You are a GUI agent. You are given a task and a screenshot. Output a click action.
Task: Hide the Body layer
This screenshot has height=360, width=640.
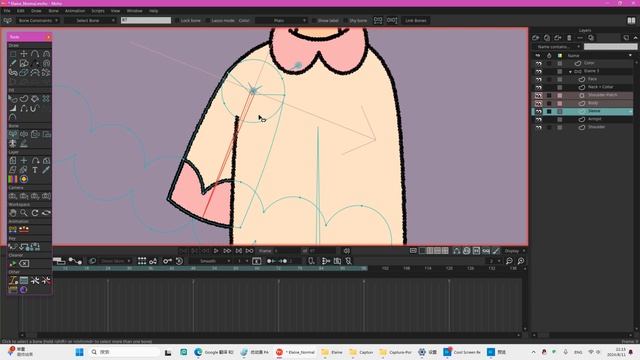point(538,103)
